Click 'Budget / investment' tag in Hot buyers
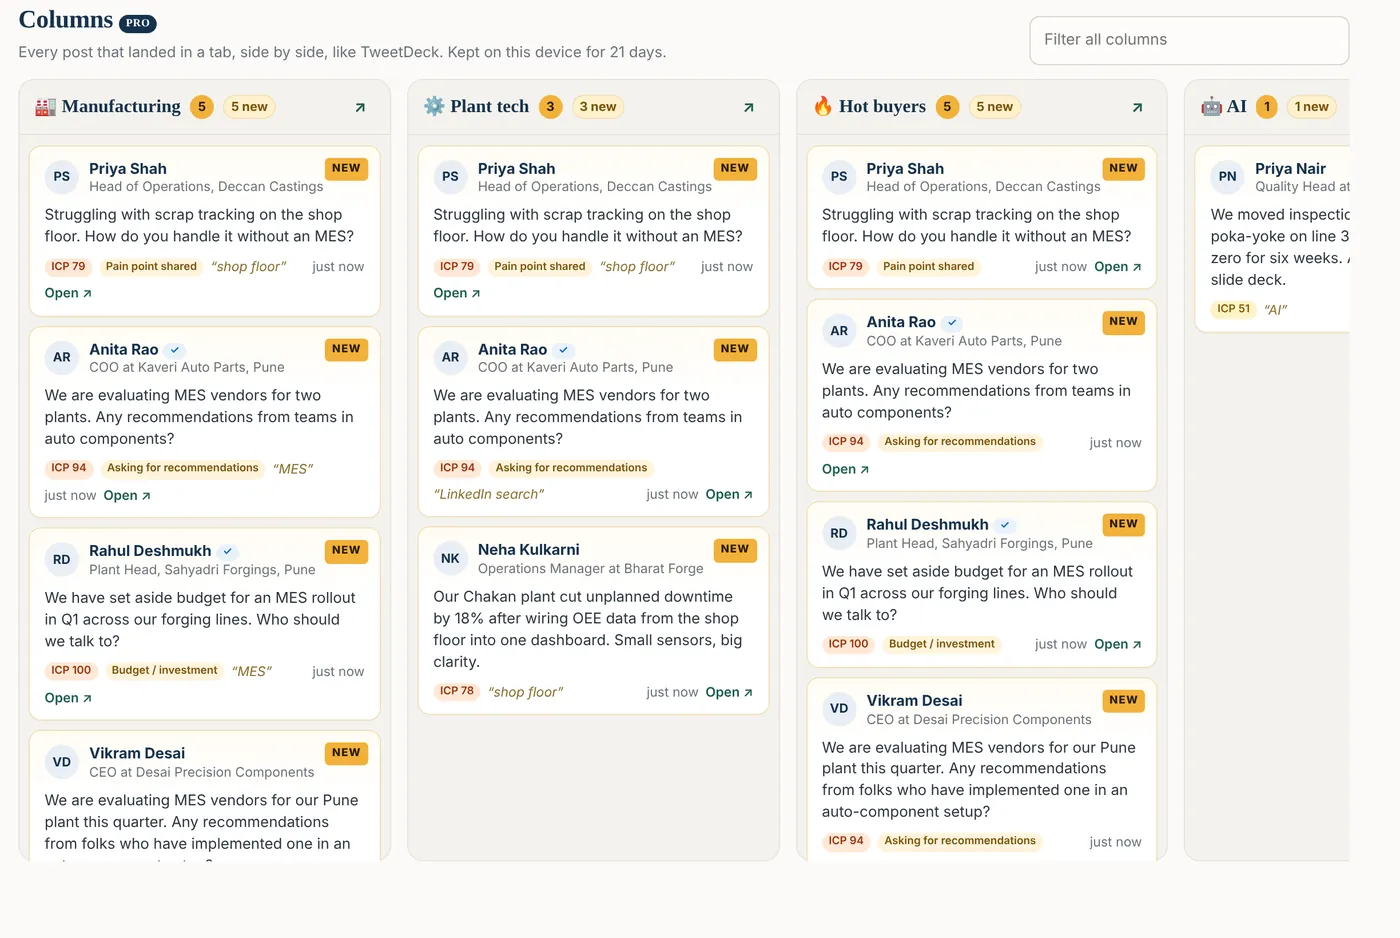The width and height of the screenshot is (1400, 938). [942, 644]
